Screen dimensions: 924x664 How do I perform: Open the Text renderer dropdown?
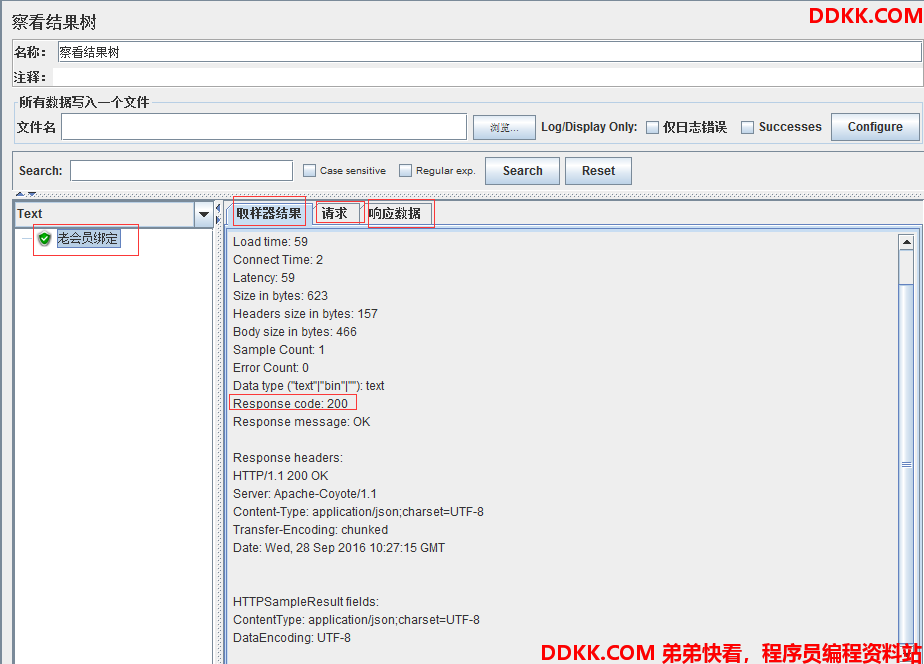tap(204, 214)
